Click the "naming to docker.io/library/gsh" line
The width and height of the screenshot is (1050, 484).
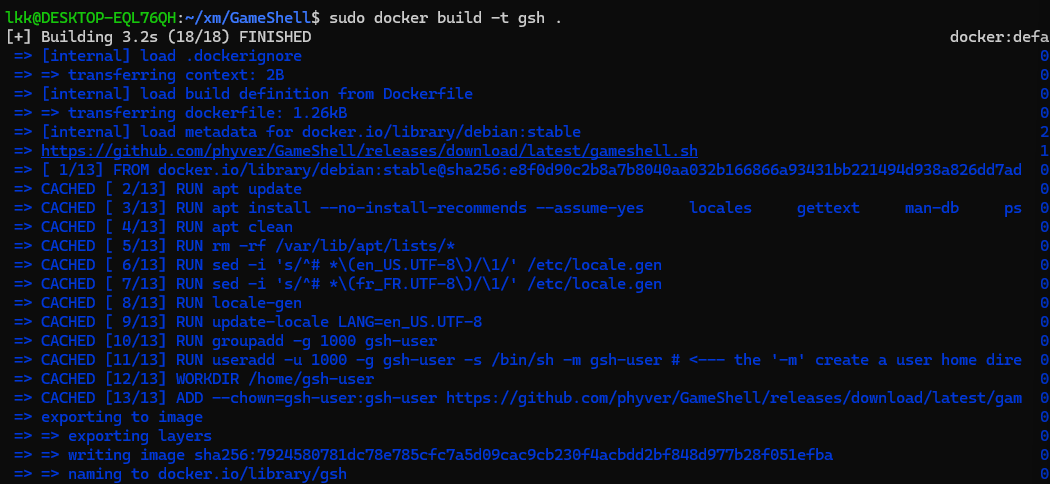click(x=207, y=474)
